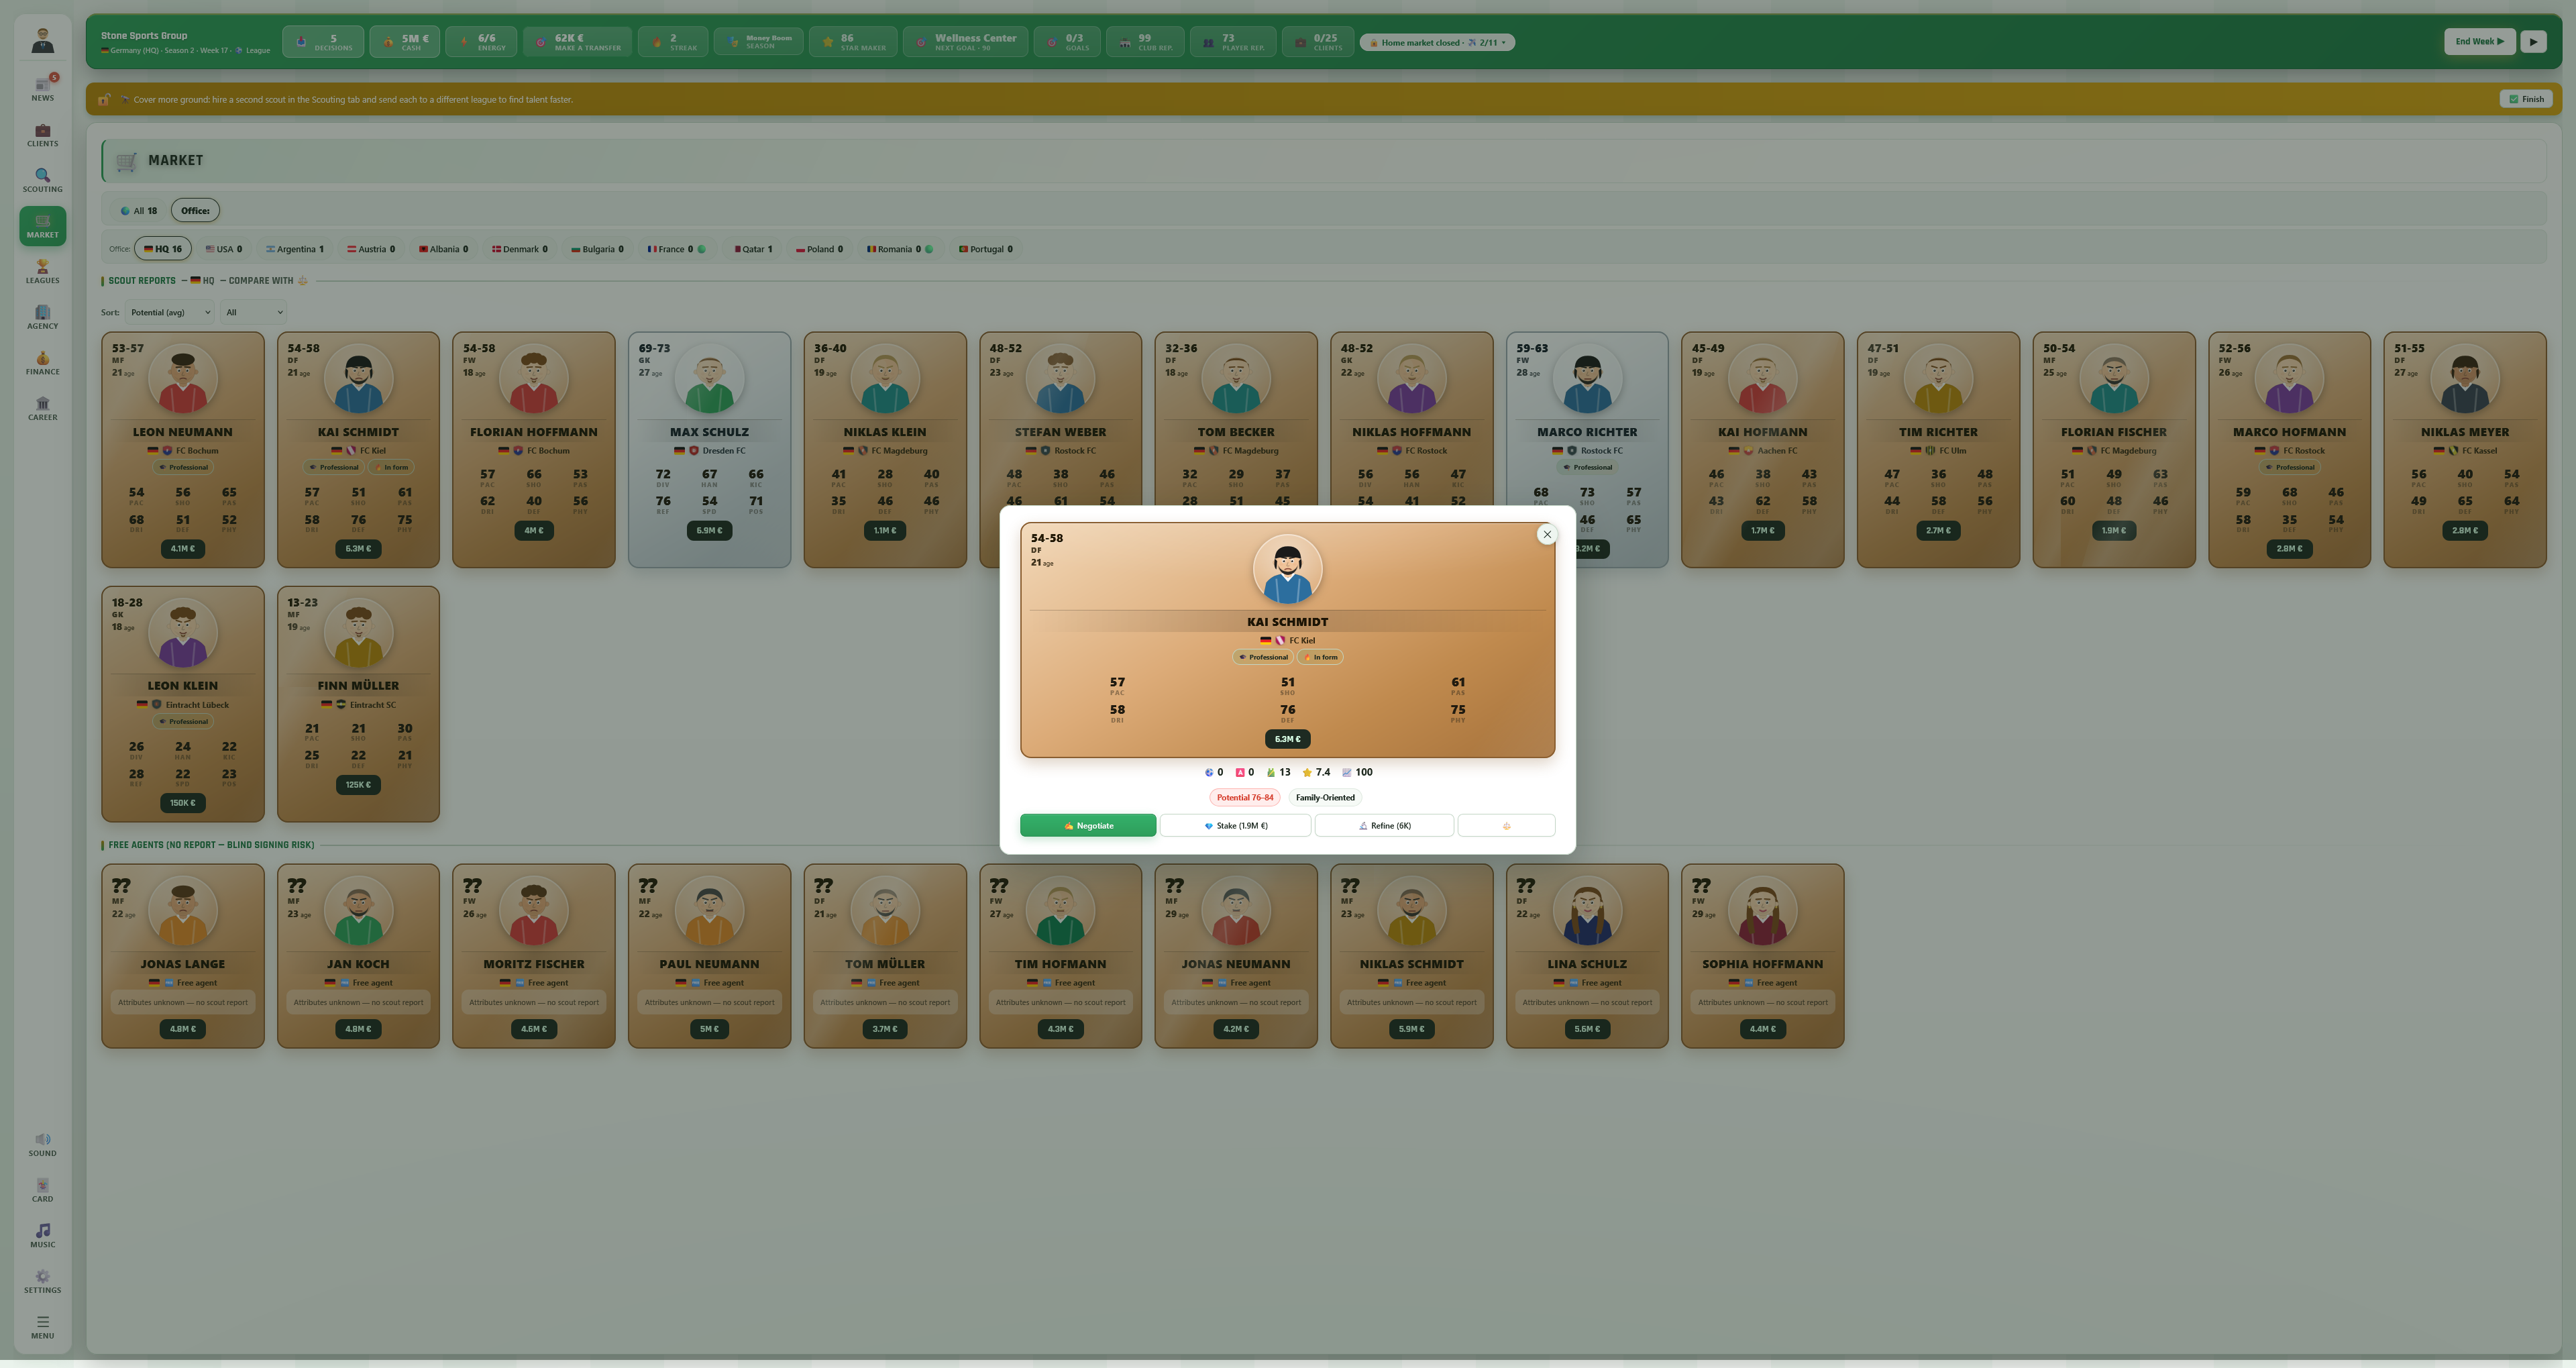The width and height of the screenshot is (2576, 1368).
Task: Open the Finance sidebar section
Action: coord(42,363)
